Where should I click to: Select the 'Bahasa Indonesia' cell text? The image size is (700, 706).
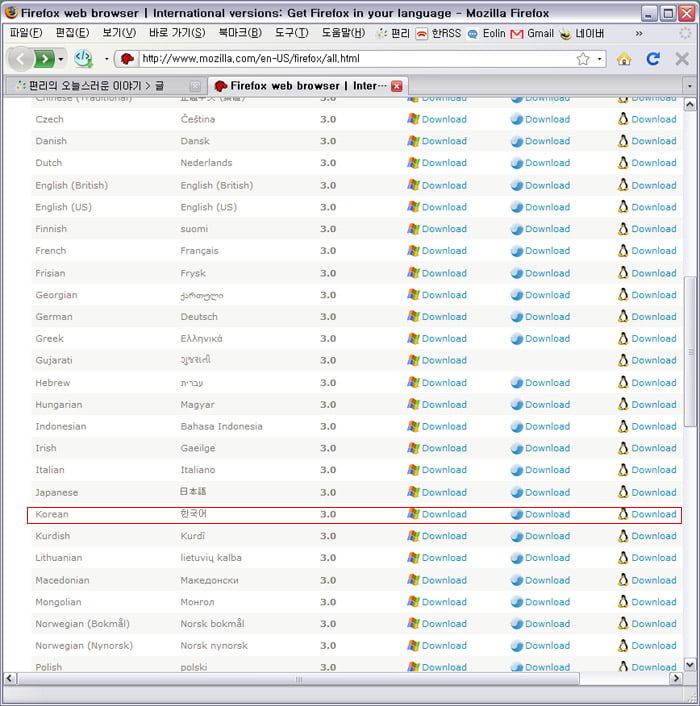click(221, 426)
